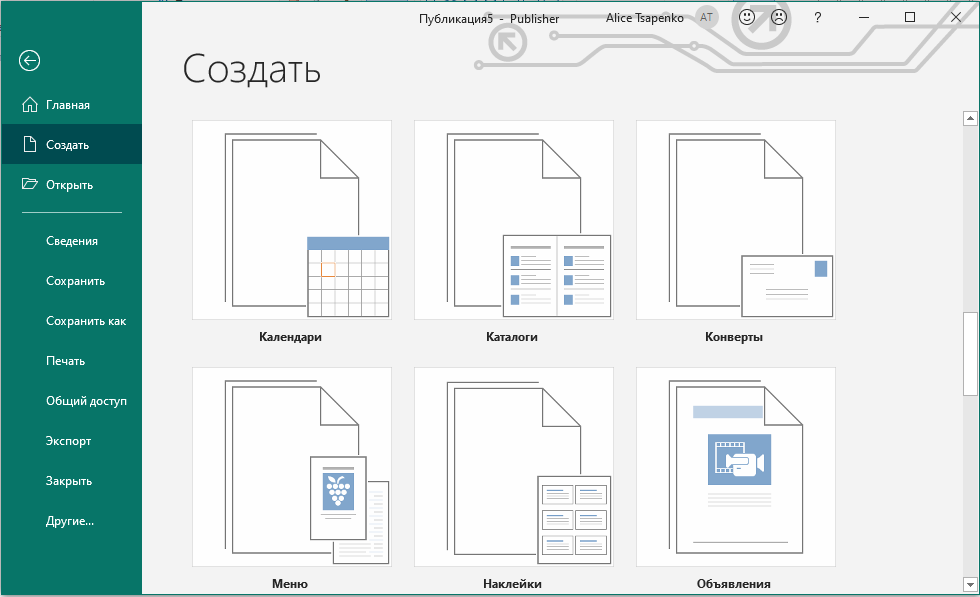Click the Открыть folder icon
980x597 pixels.
29,184
